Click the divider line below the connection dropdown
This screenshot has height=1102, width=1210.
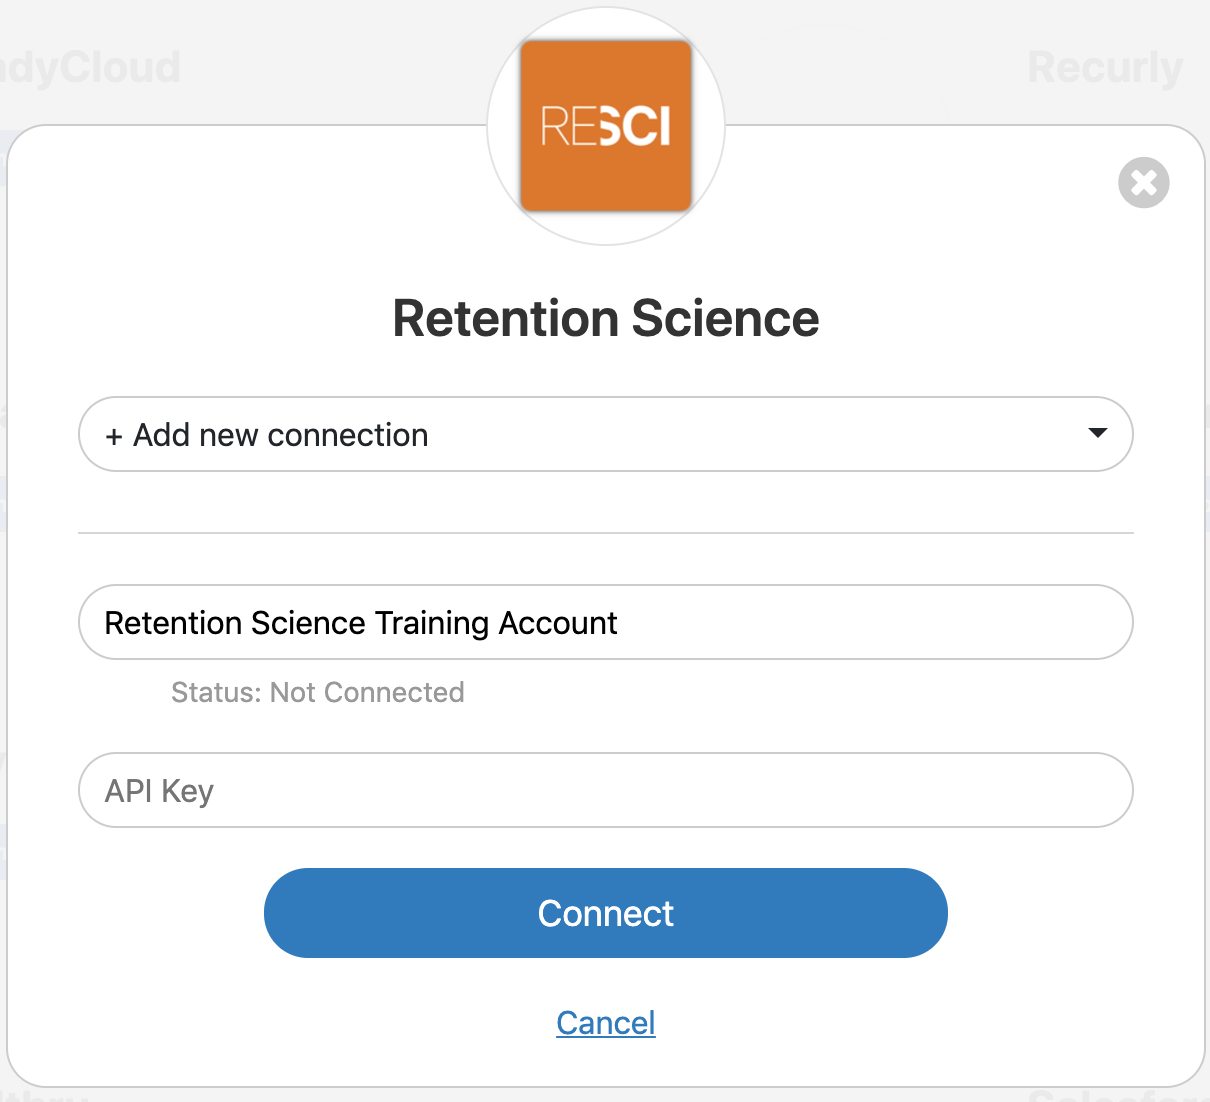605,533
